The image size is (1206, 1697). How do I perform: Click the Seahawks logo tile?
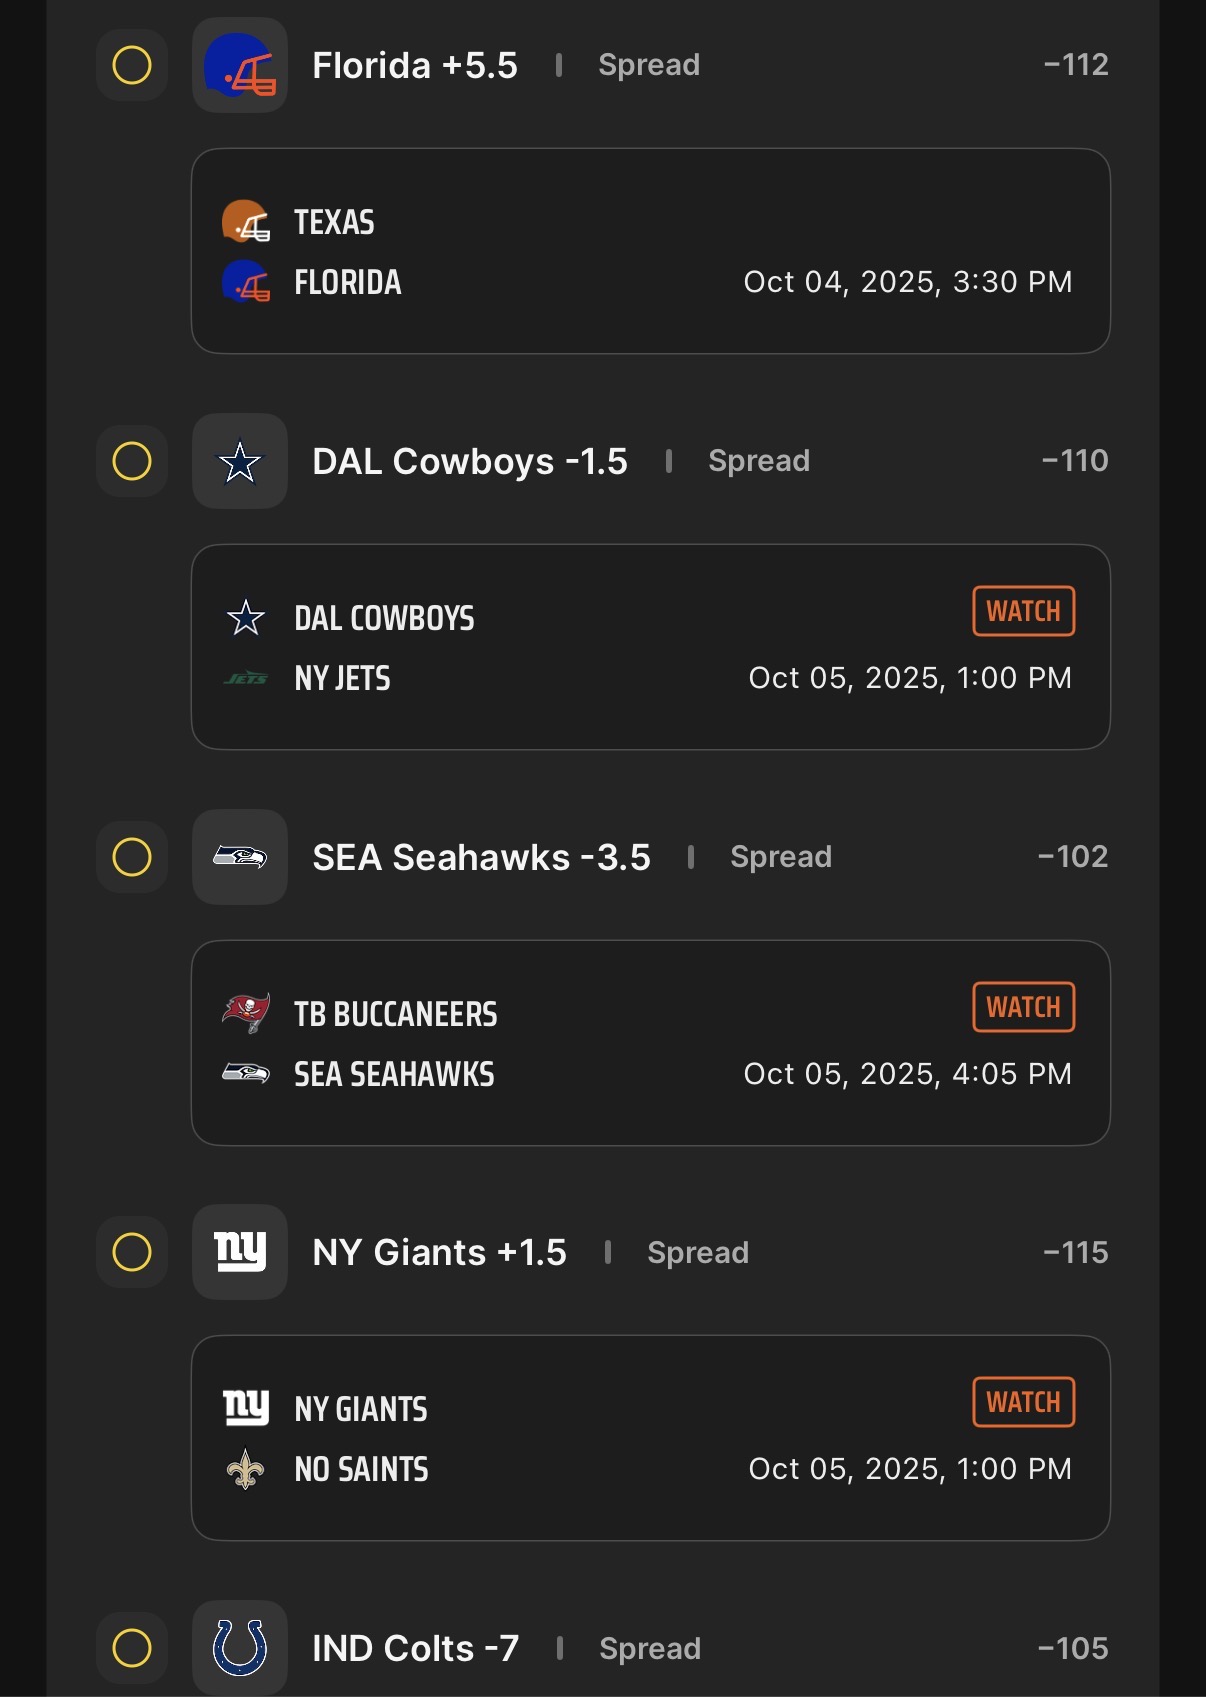240,857
